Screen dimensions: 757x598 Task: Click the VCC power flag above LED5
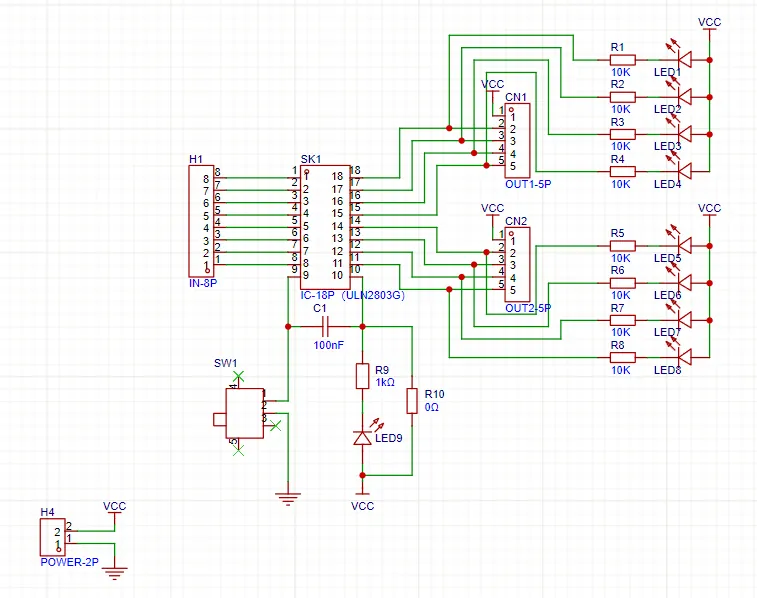pos(709,211)
